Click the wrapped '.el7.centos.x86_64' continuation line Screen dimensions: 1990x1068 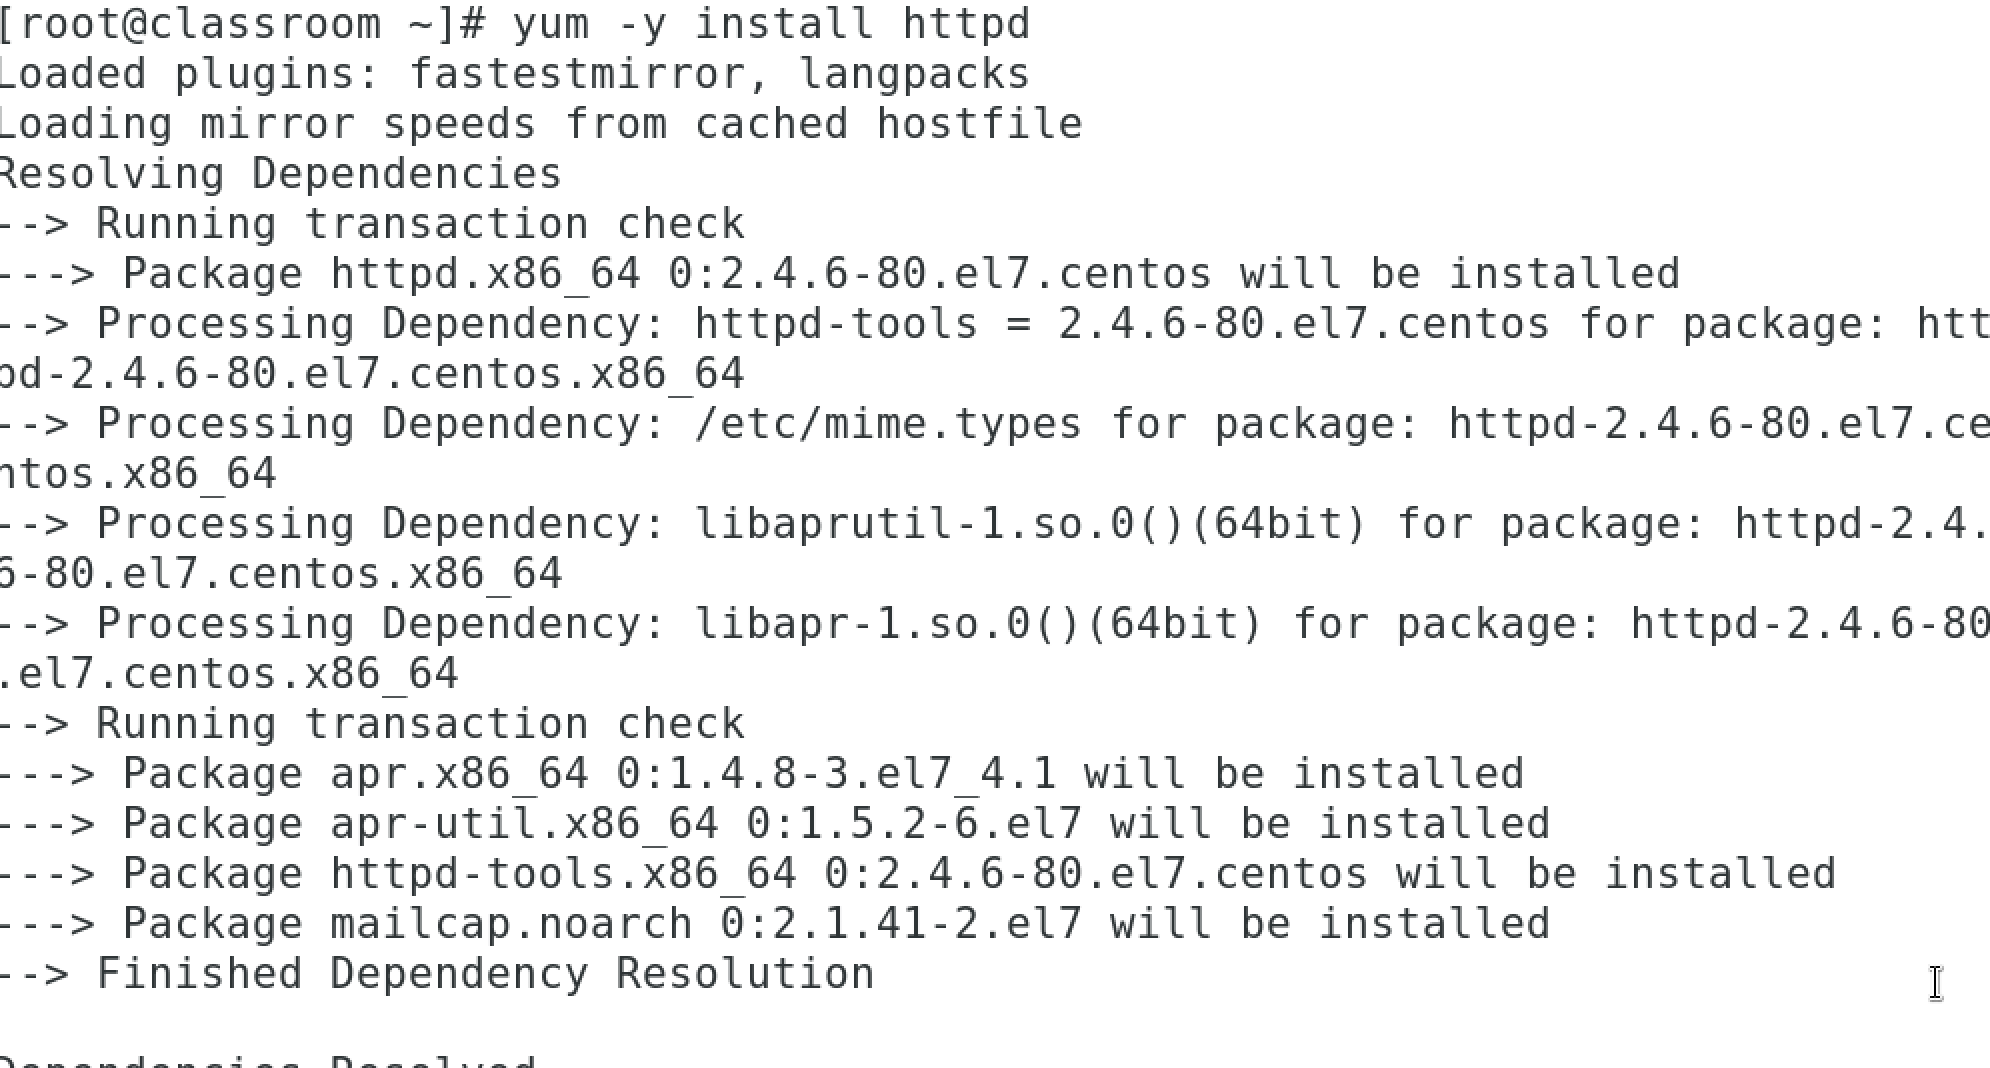coord(229,675)
